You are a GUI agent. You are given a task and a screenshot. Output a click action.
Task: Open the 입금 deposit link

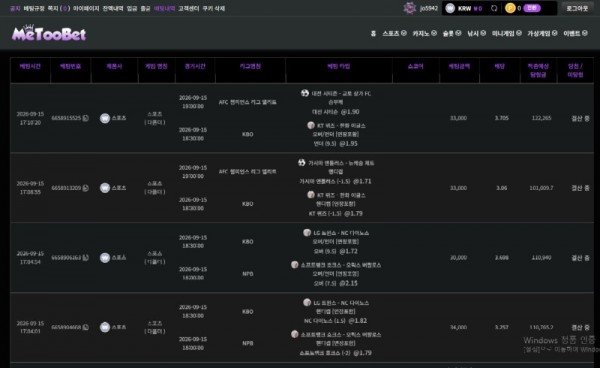(132, 8)
